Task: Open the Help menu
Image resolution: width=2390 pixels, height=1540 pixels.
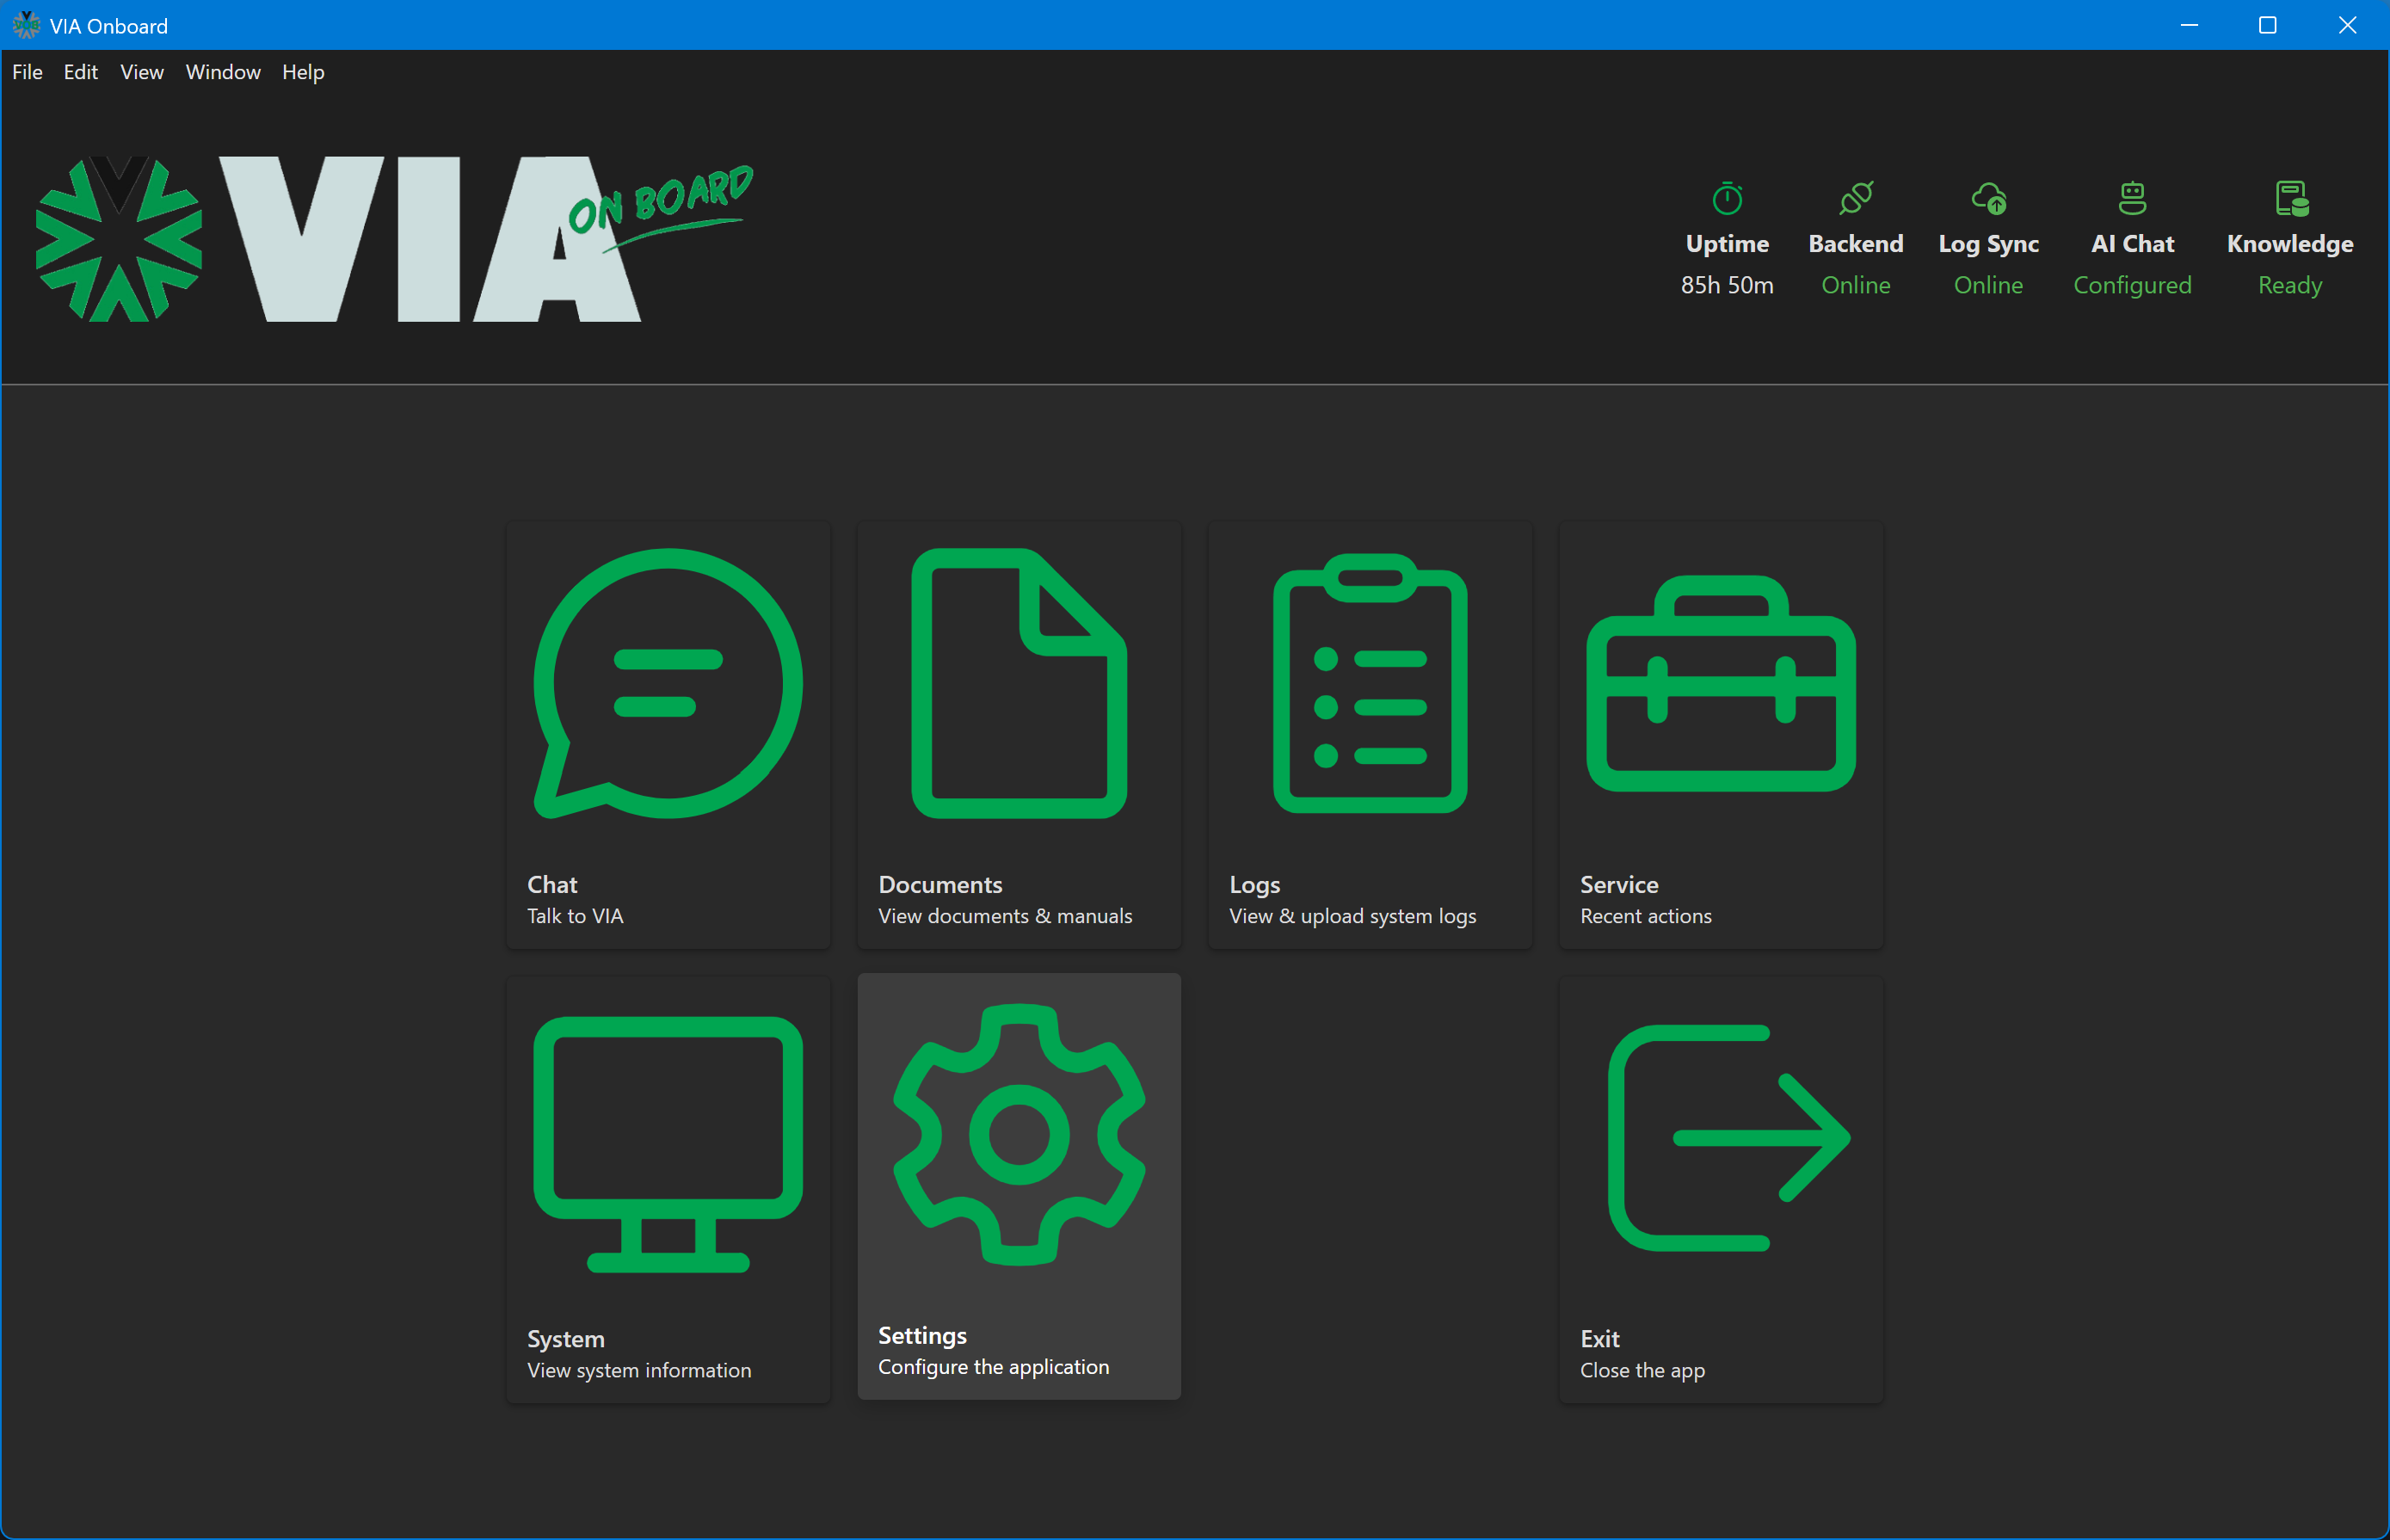Action: (x=303, y=72)
